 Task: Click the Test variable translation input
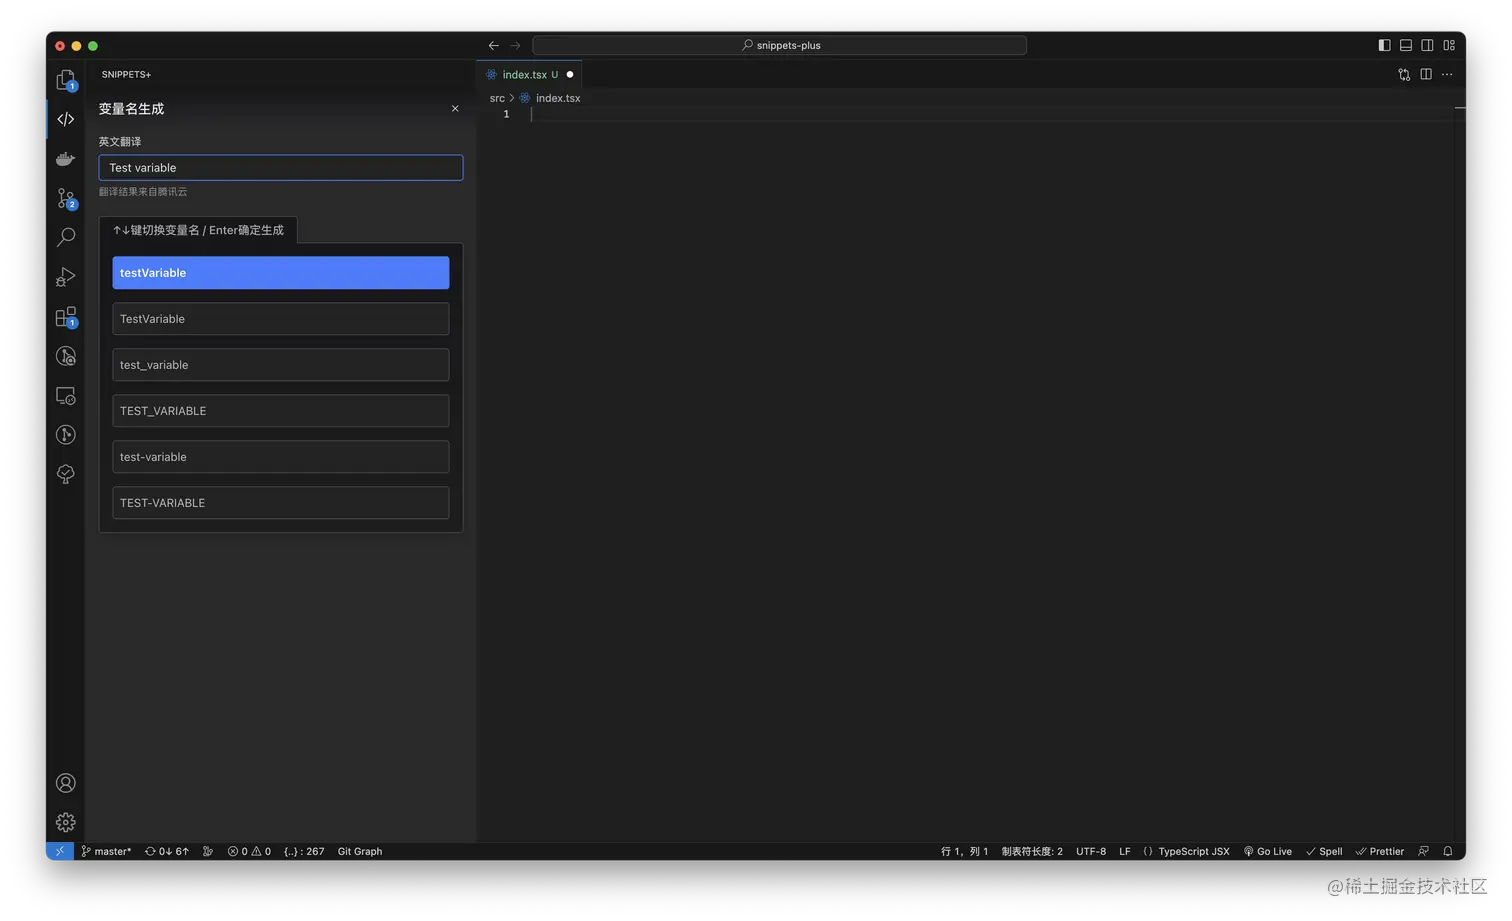(281, 167)
